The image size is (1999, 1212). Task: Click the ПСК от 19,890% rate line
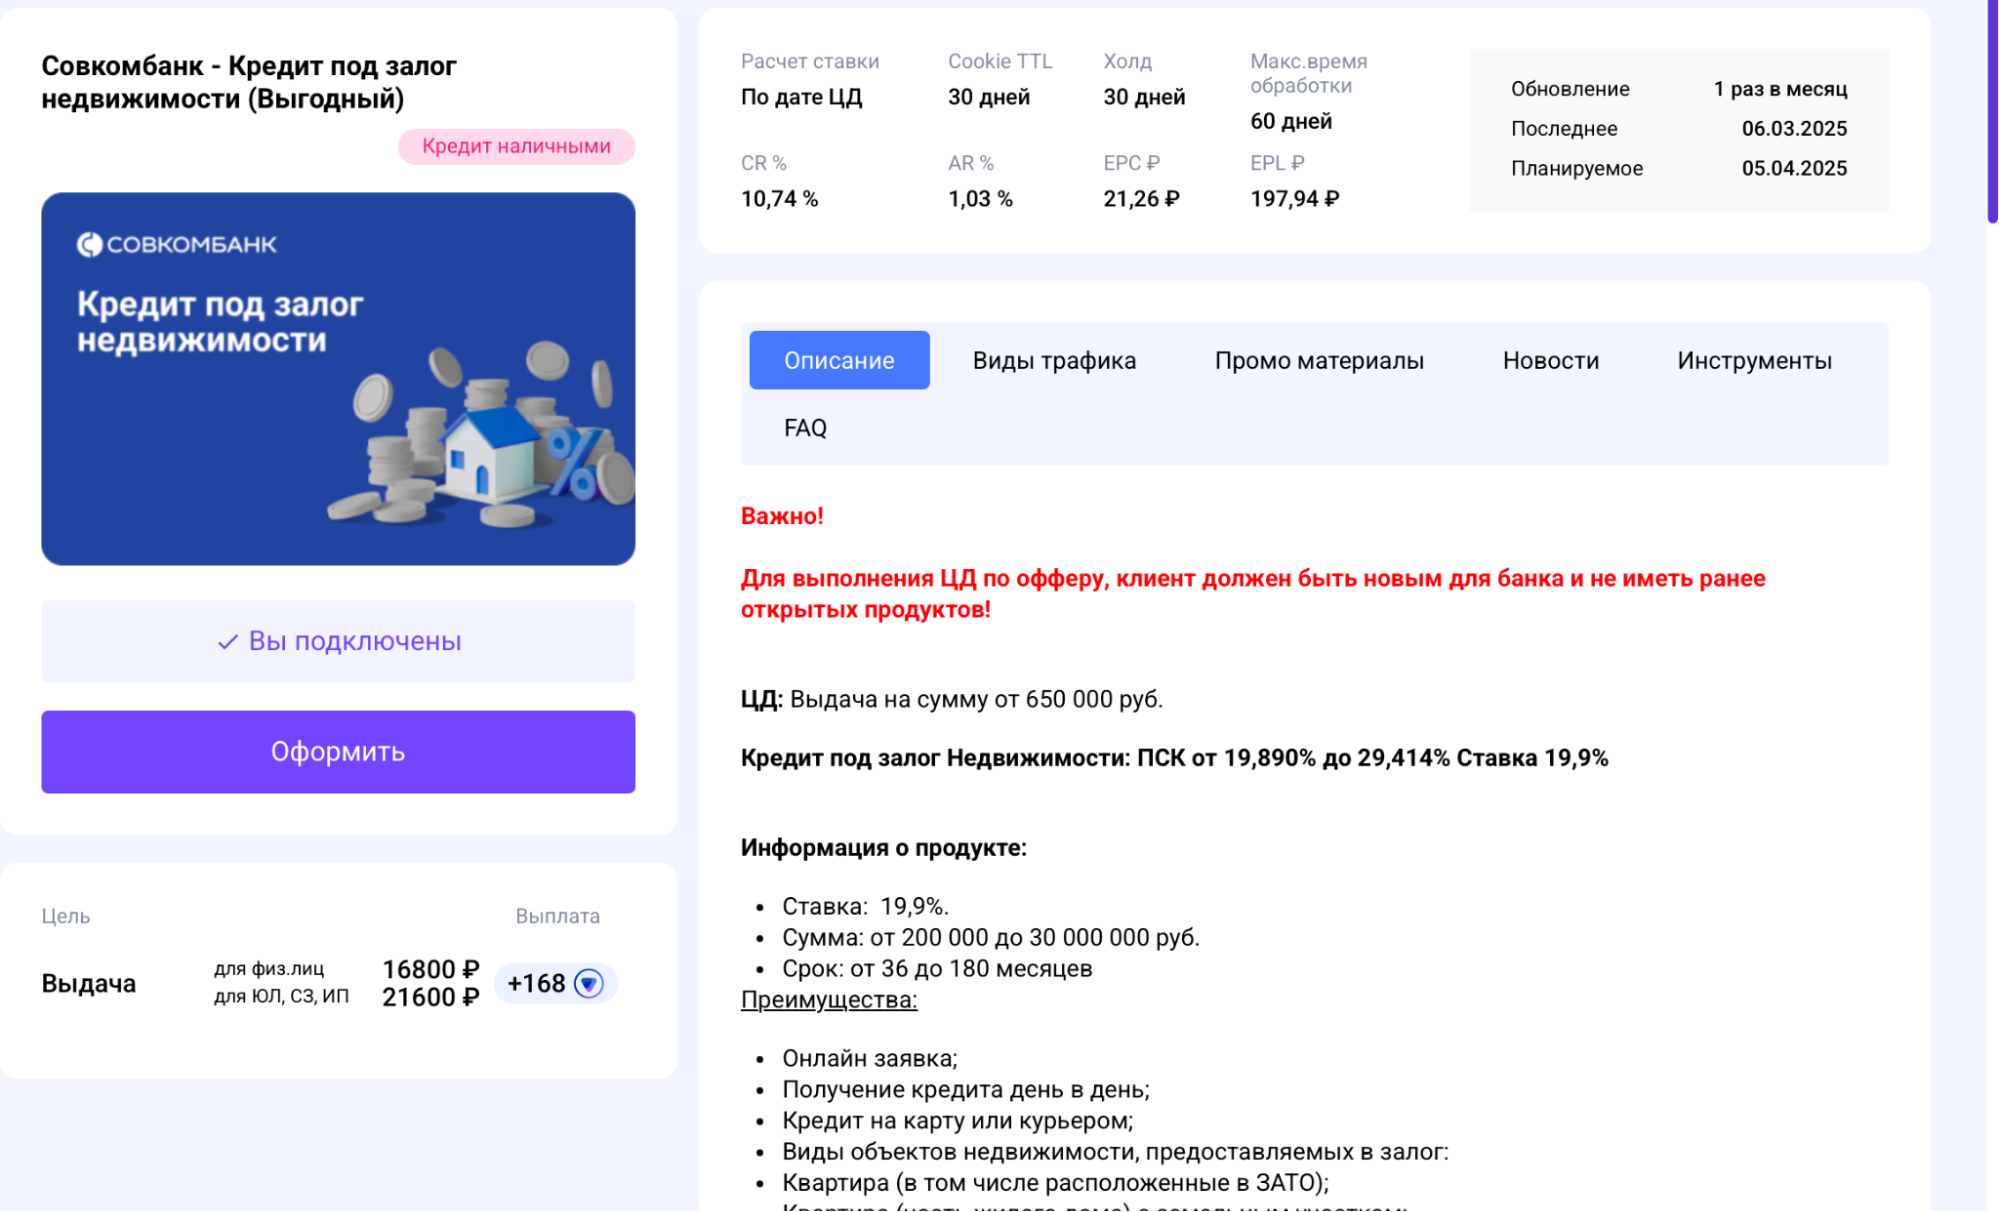(x=1174, y=758)
